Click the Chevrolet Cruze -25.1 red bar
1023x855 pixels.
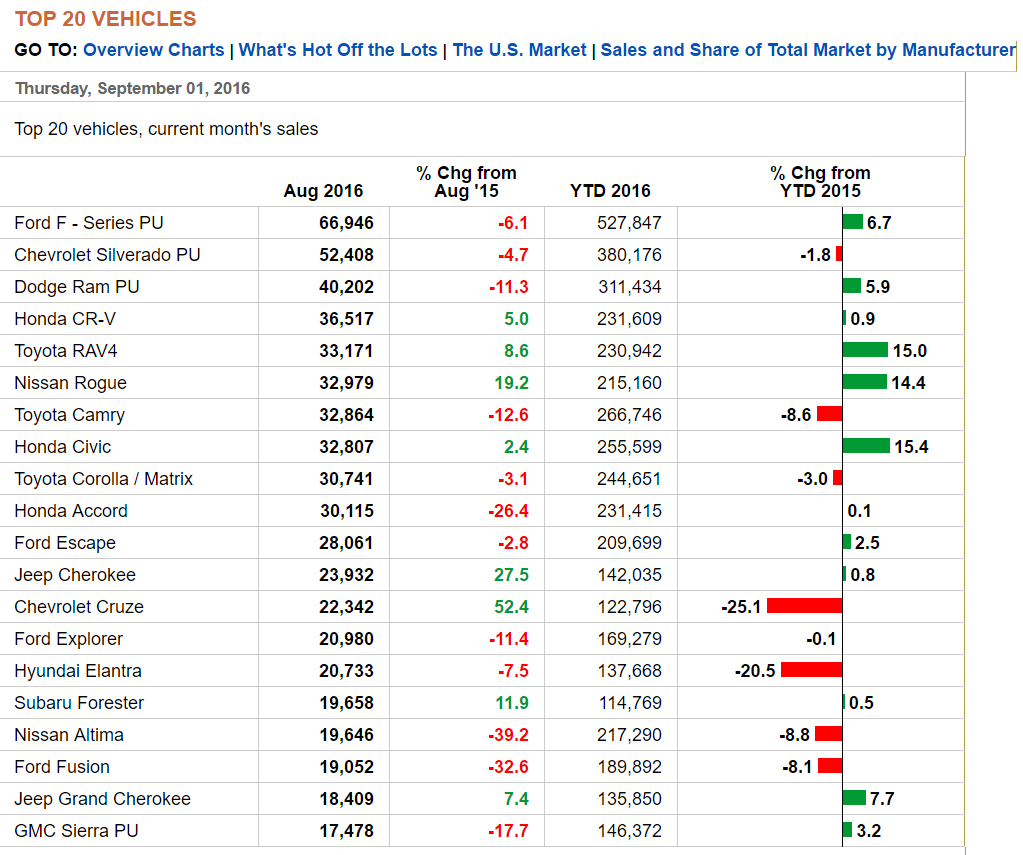coord(804,606)
